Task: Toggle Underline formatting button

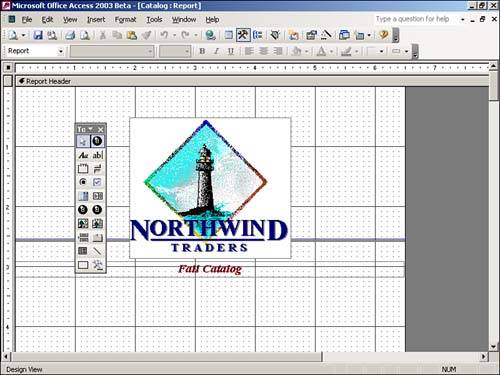Action: click(x=231, y=51)
